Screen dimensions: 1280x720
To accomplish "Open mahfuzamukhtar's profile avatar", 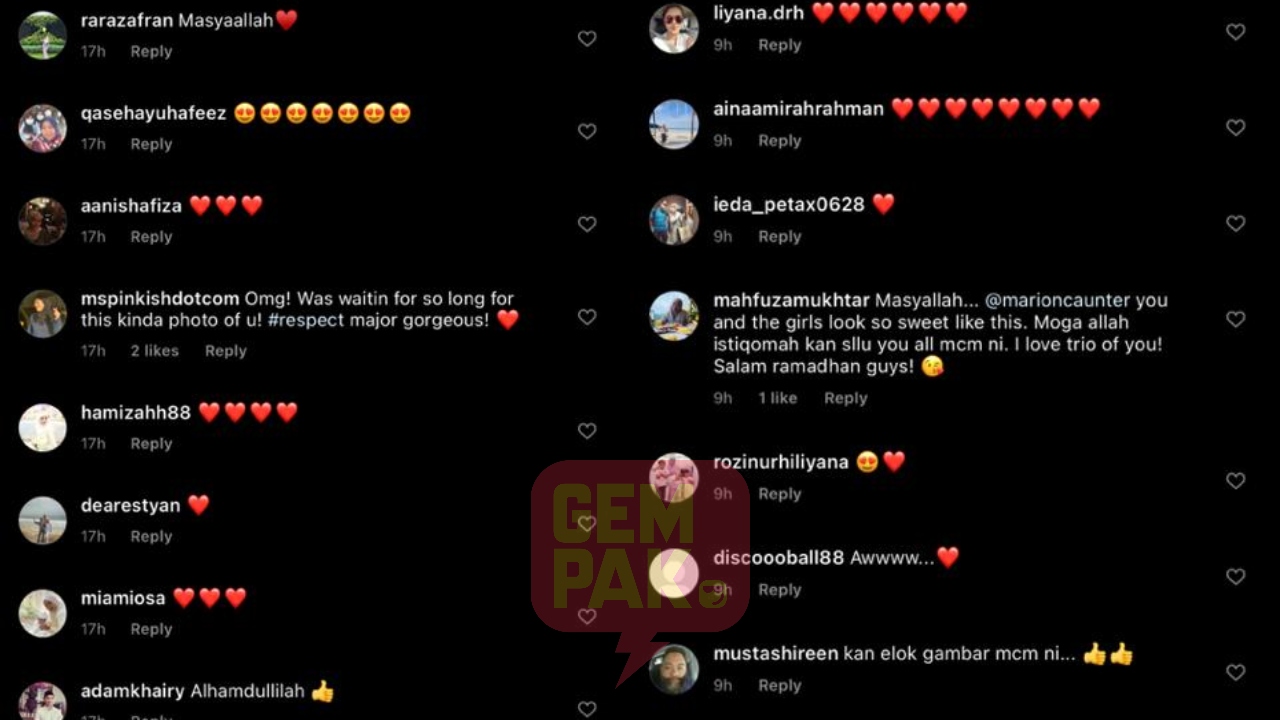I will coord(674,316).
